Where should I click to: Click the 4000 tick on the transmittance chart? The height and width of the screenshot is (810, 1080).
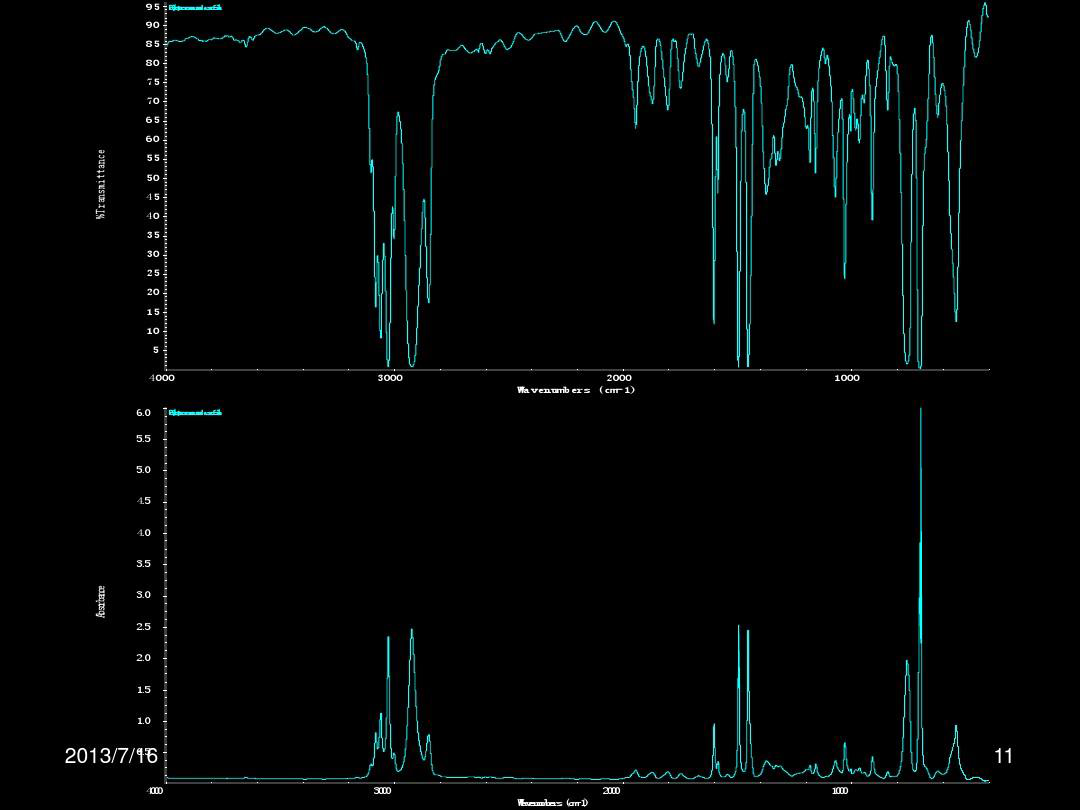162,378
